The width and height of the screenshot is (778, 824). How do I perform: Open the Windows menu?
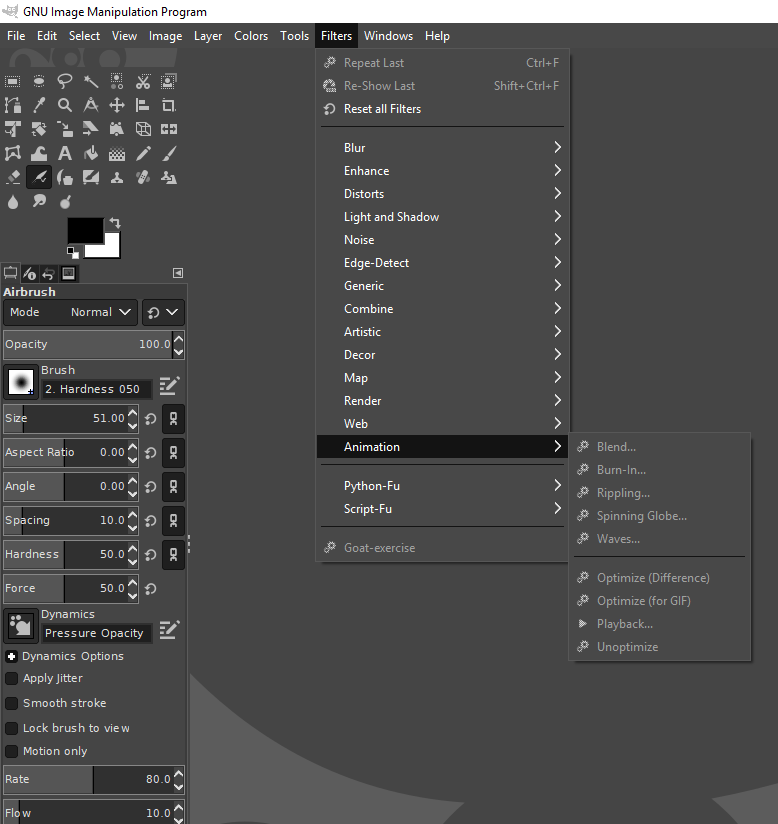click(388, 36)
